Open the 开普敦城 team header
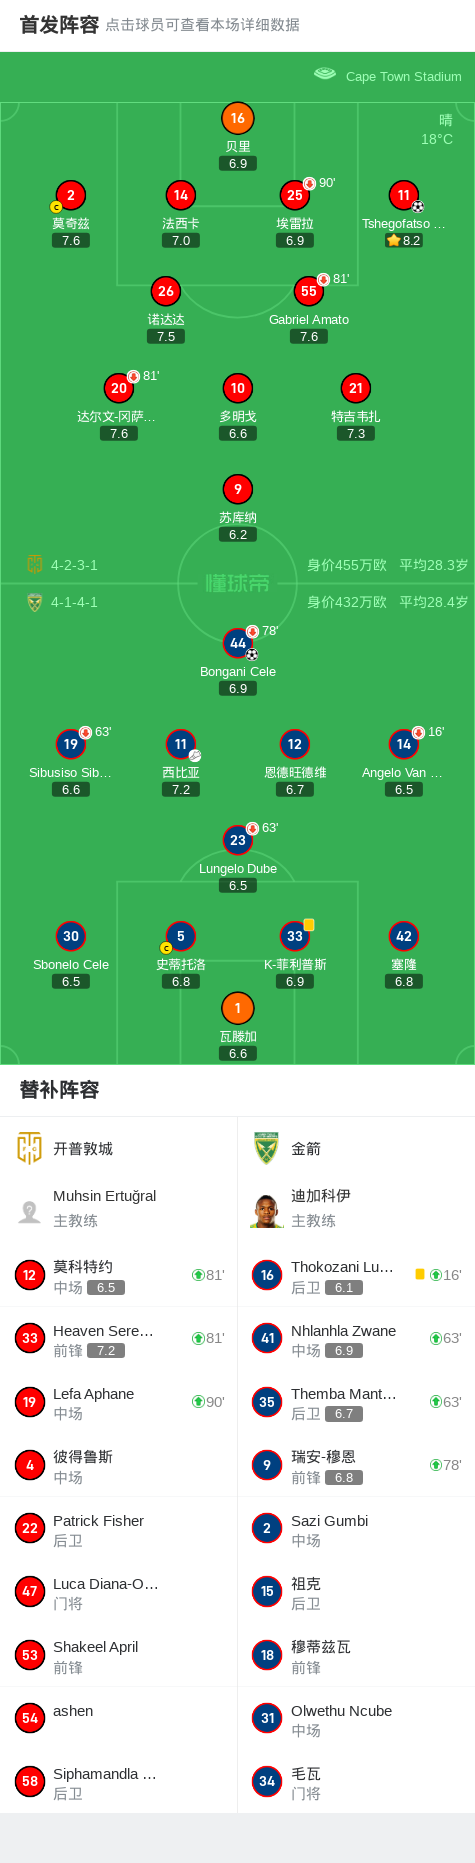The image size is (475, 1863). pyautogui.click(x=118, y=1148)
